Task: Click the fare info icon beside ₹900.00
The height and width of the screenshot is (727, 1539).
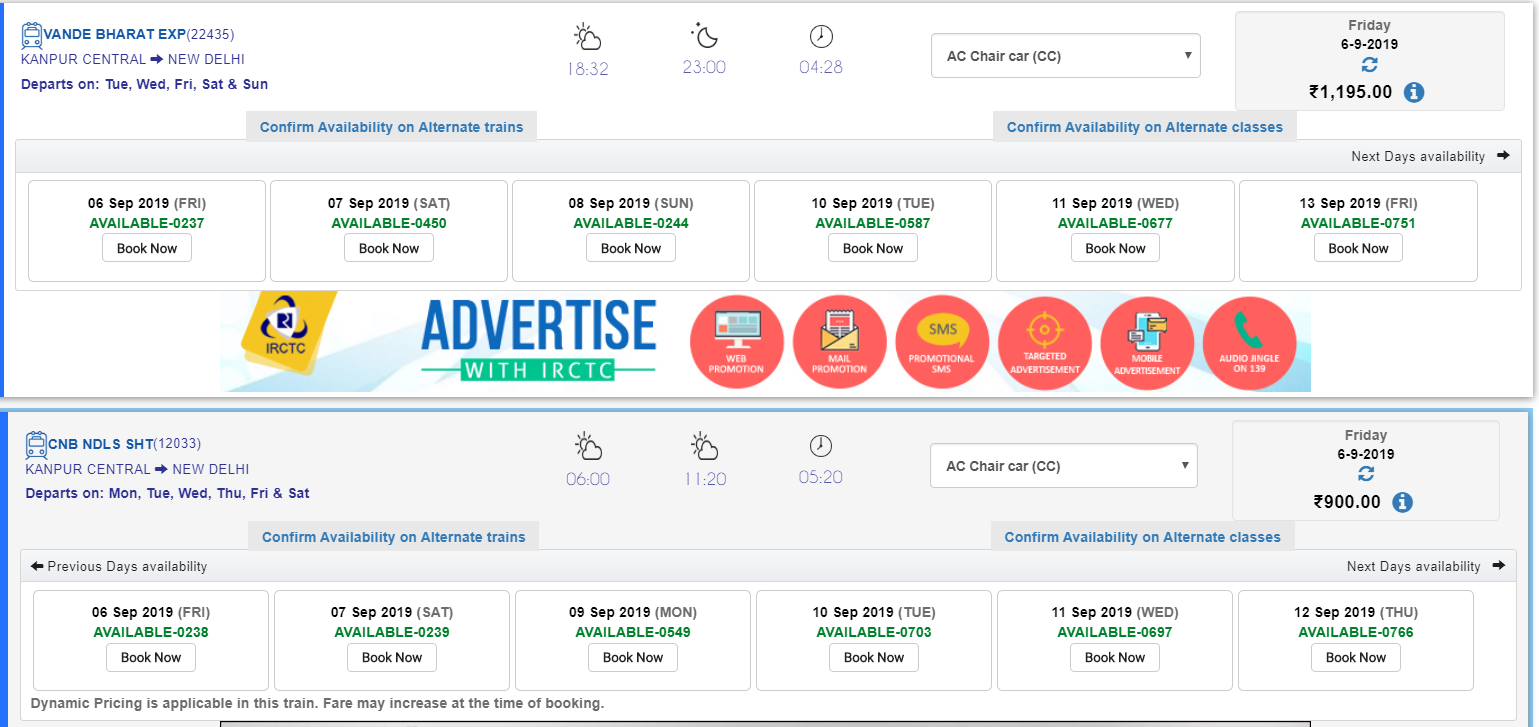Action: click(1402, 502)
